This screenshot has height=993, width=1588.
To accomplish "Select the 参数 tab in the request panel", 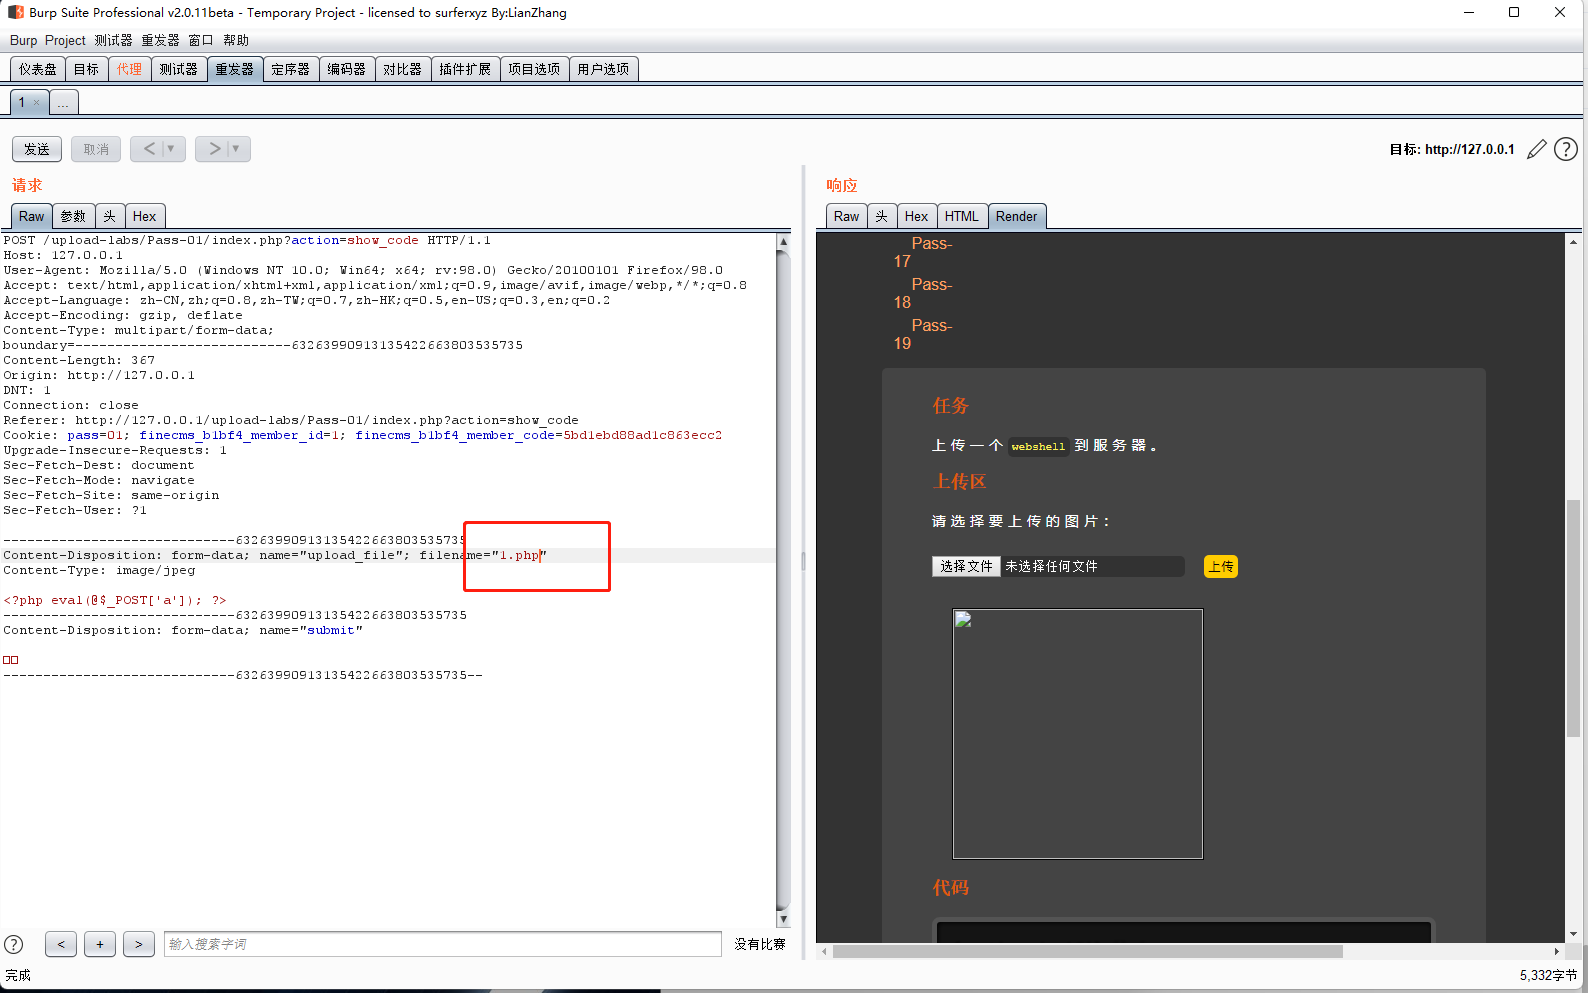I will coord(73,216).
